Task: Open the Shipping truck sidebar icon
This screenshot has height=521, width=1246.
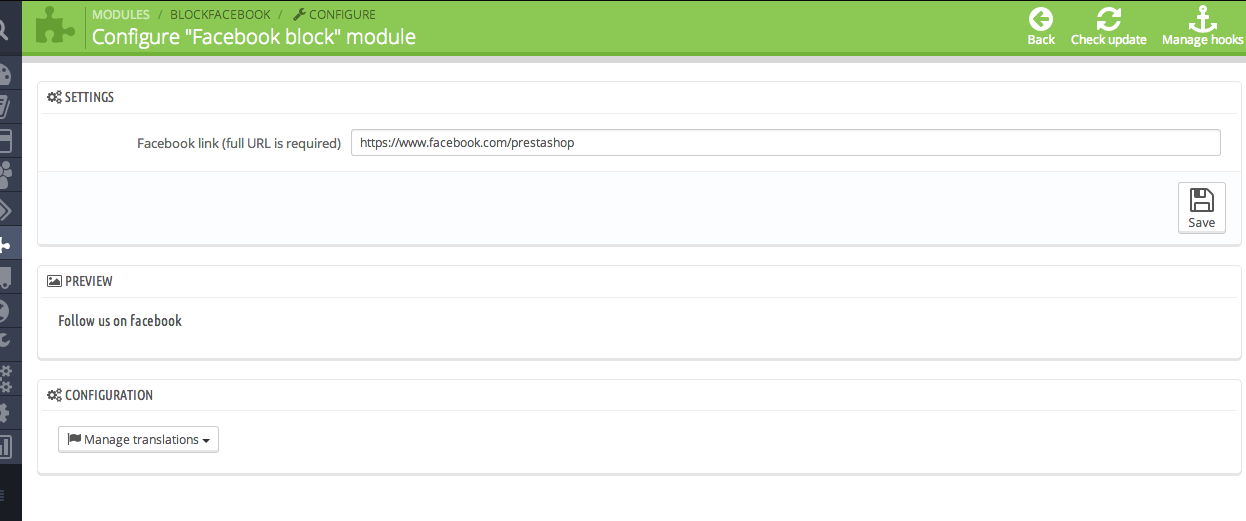Action: (x=5, y=277)
